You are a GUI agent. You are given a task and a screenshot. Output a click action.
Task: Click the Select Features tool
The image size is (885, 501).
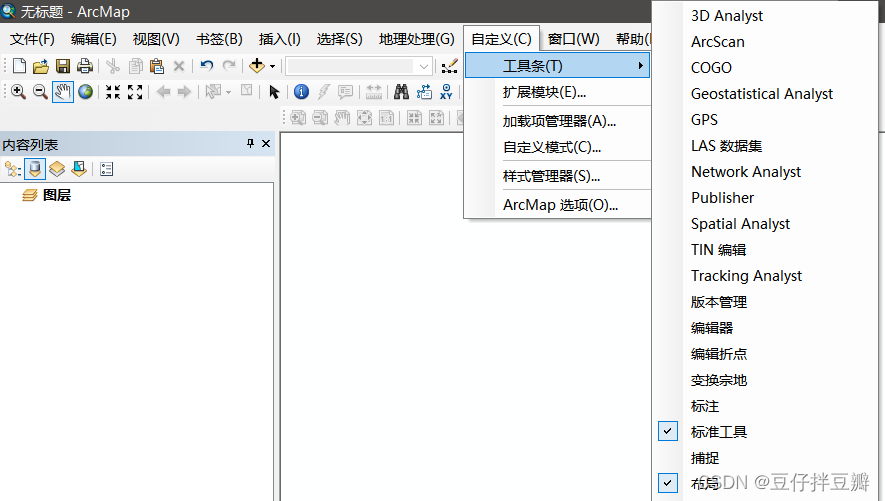pyautogui.click(x=213, y=91)
